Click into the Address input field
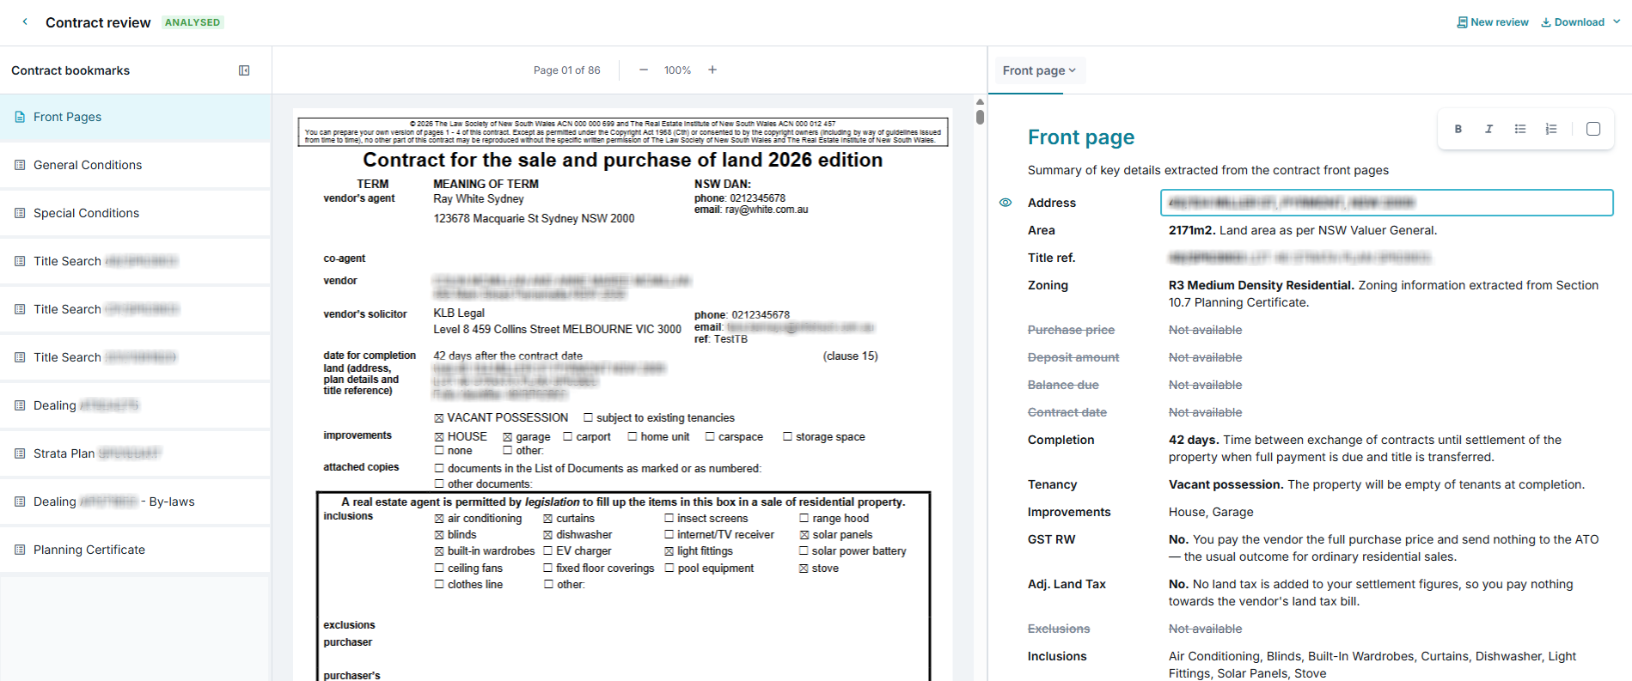This screenshot has height=681, width=1632. (x=1386, y=203)
